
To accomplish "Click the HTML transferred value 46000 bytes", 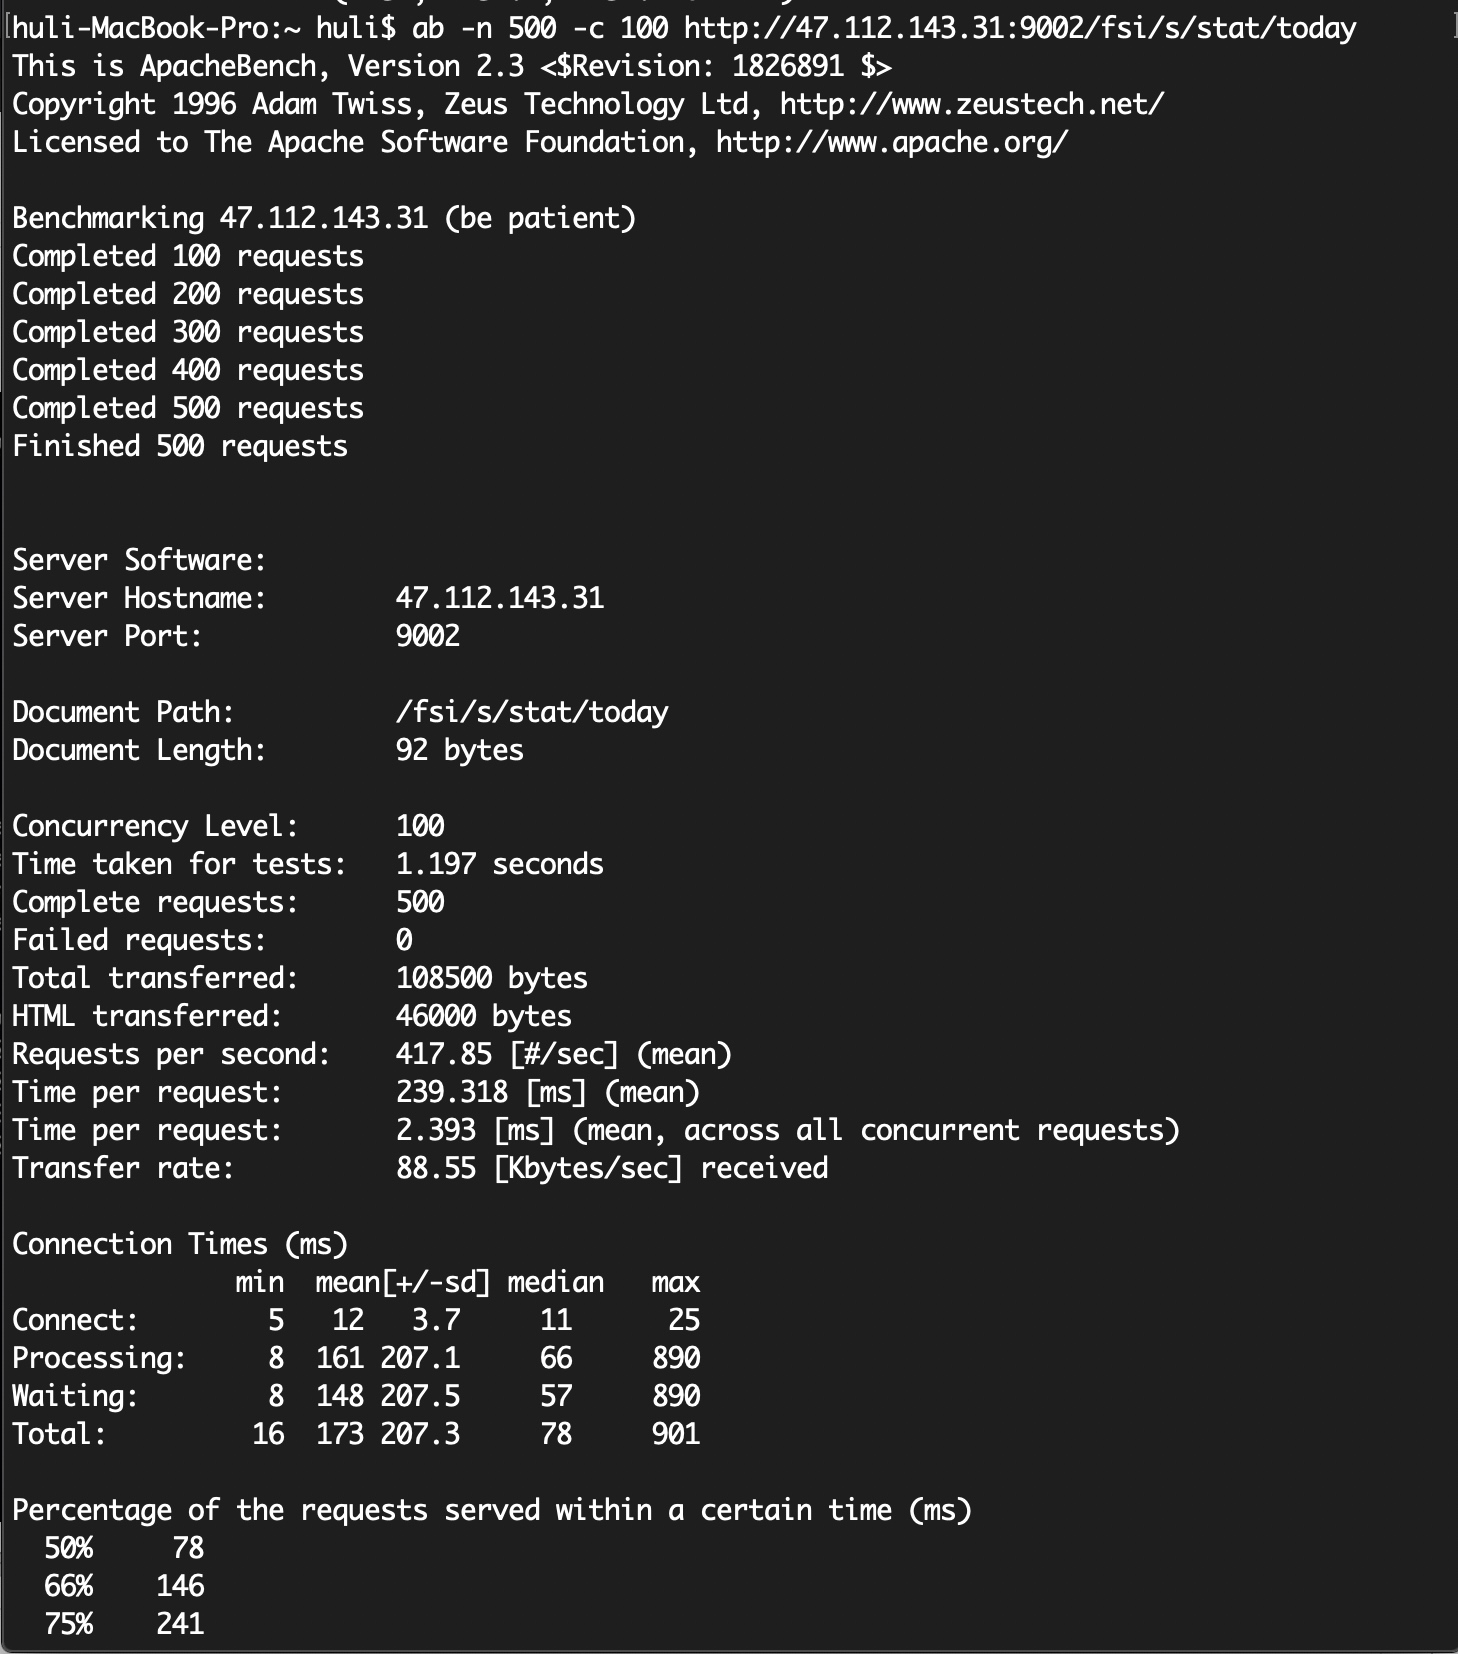I will [x=483, y=1016].
